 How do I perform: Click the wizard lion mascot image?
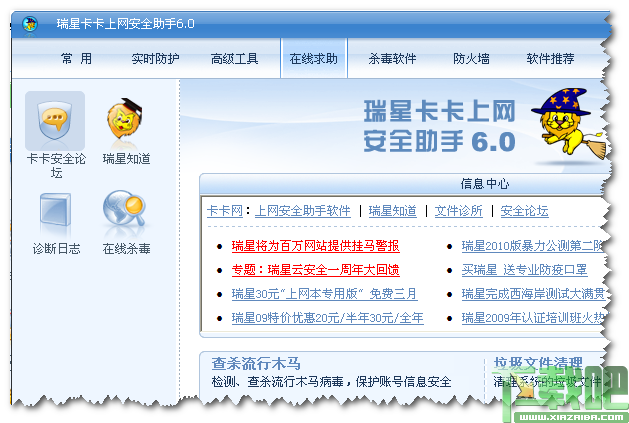(x=568, y=123)
